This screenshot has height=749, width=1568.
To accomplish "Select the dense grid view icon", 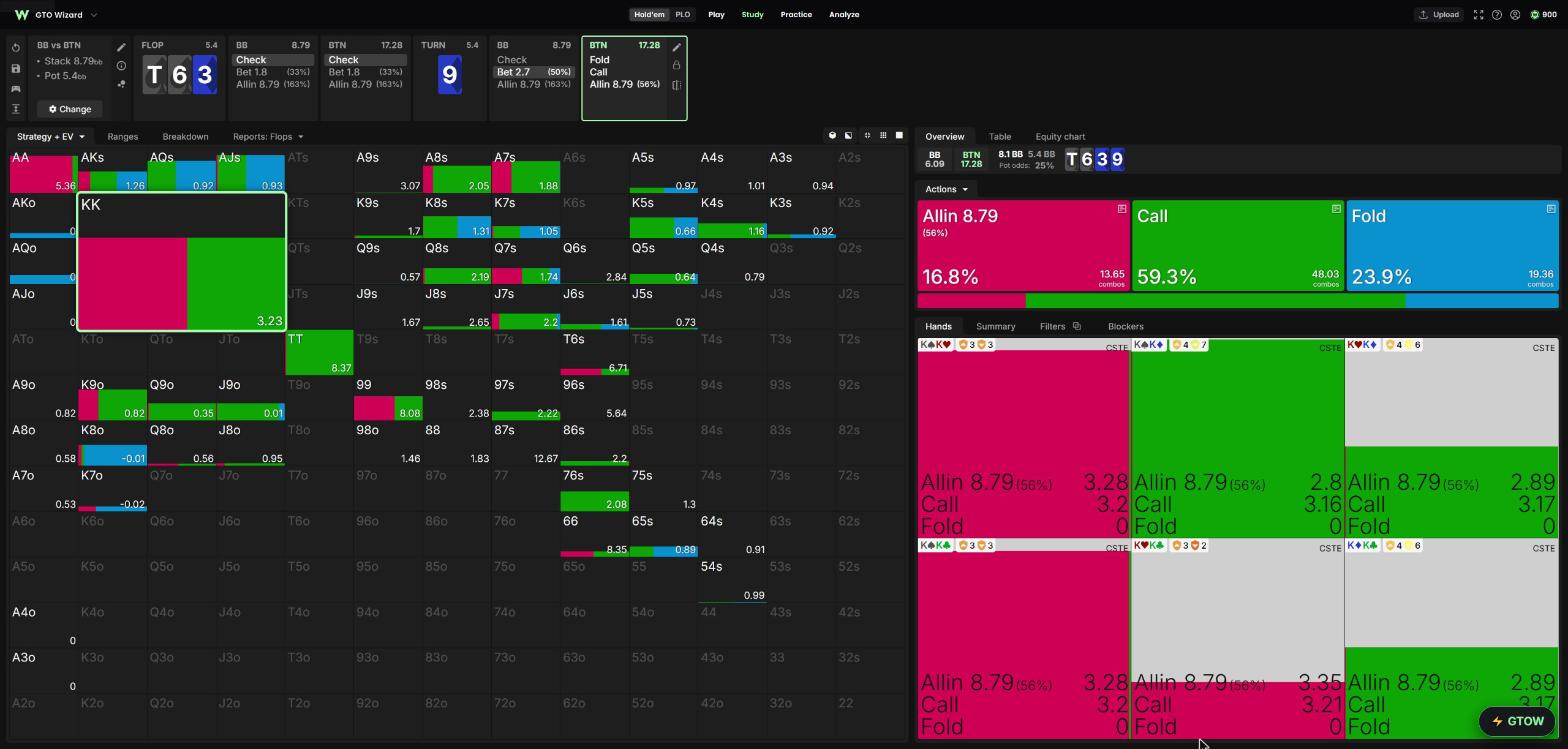I will (x=883, y=136).
